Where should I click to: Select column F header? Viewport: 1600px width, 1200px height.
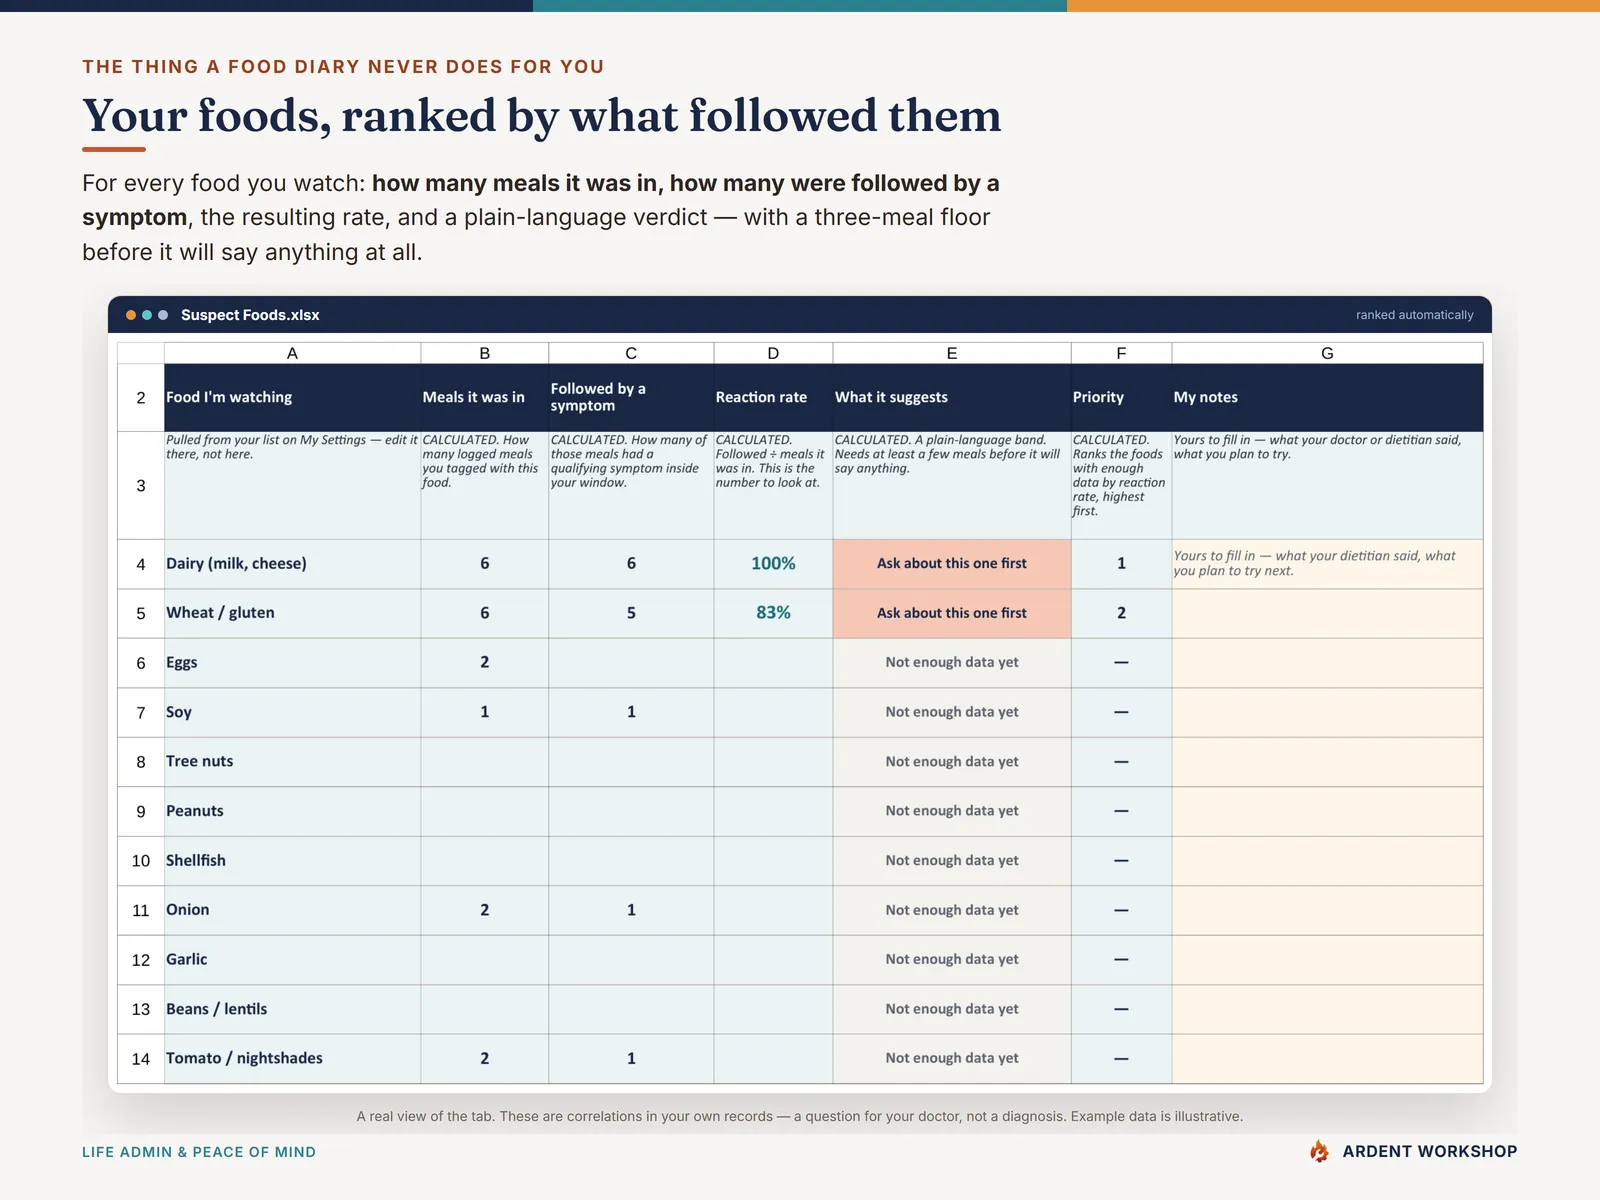1121,353
